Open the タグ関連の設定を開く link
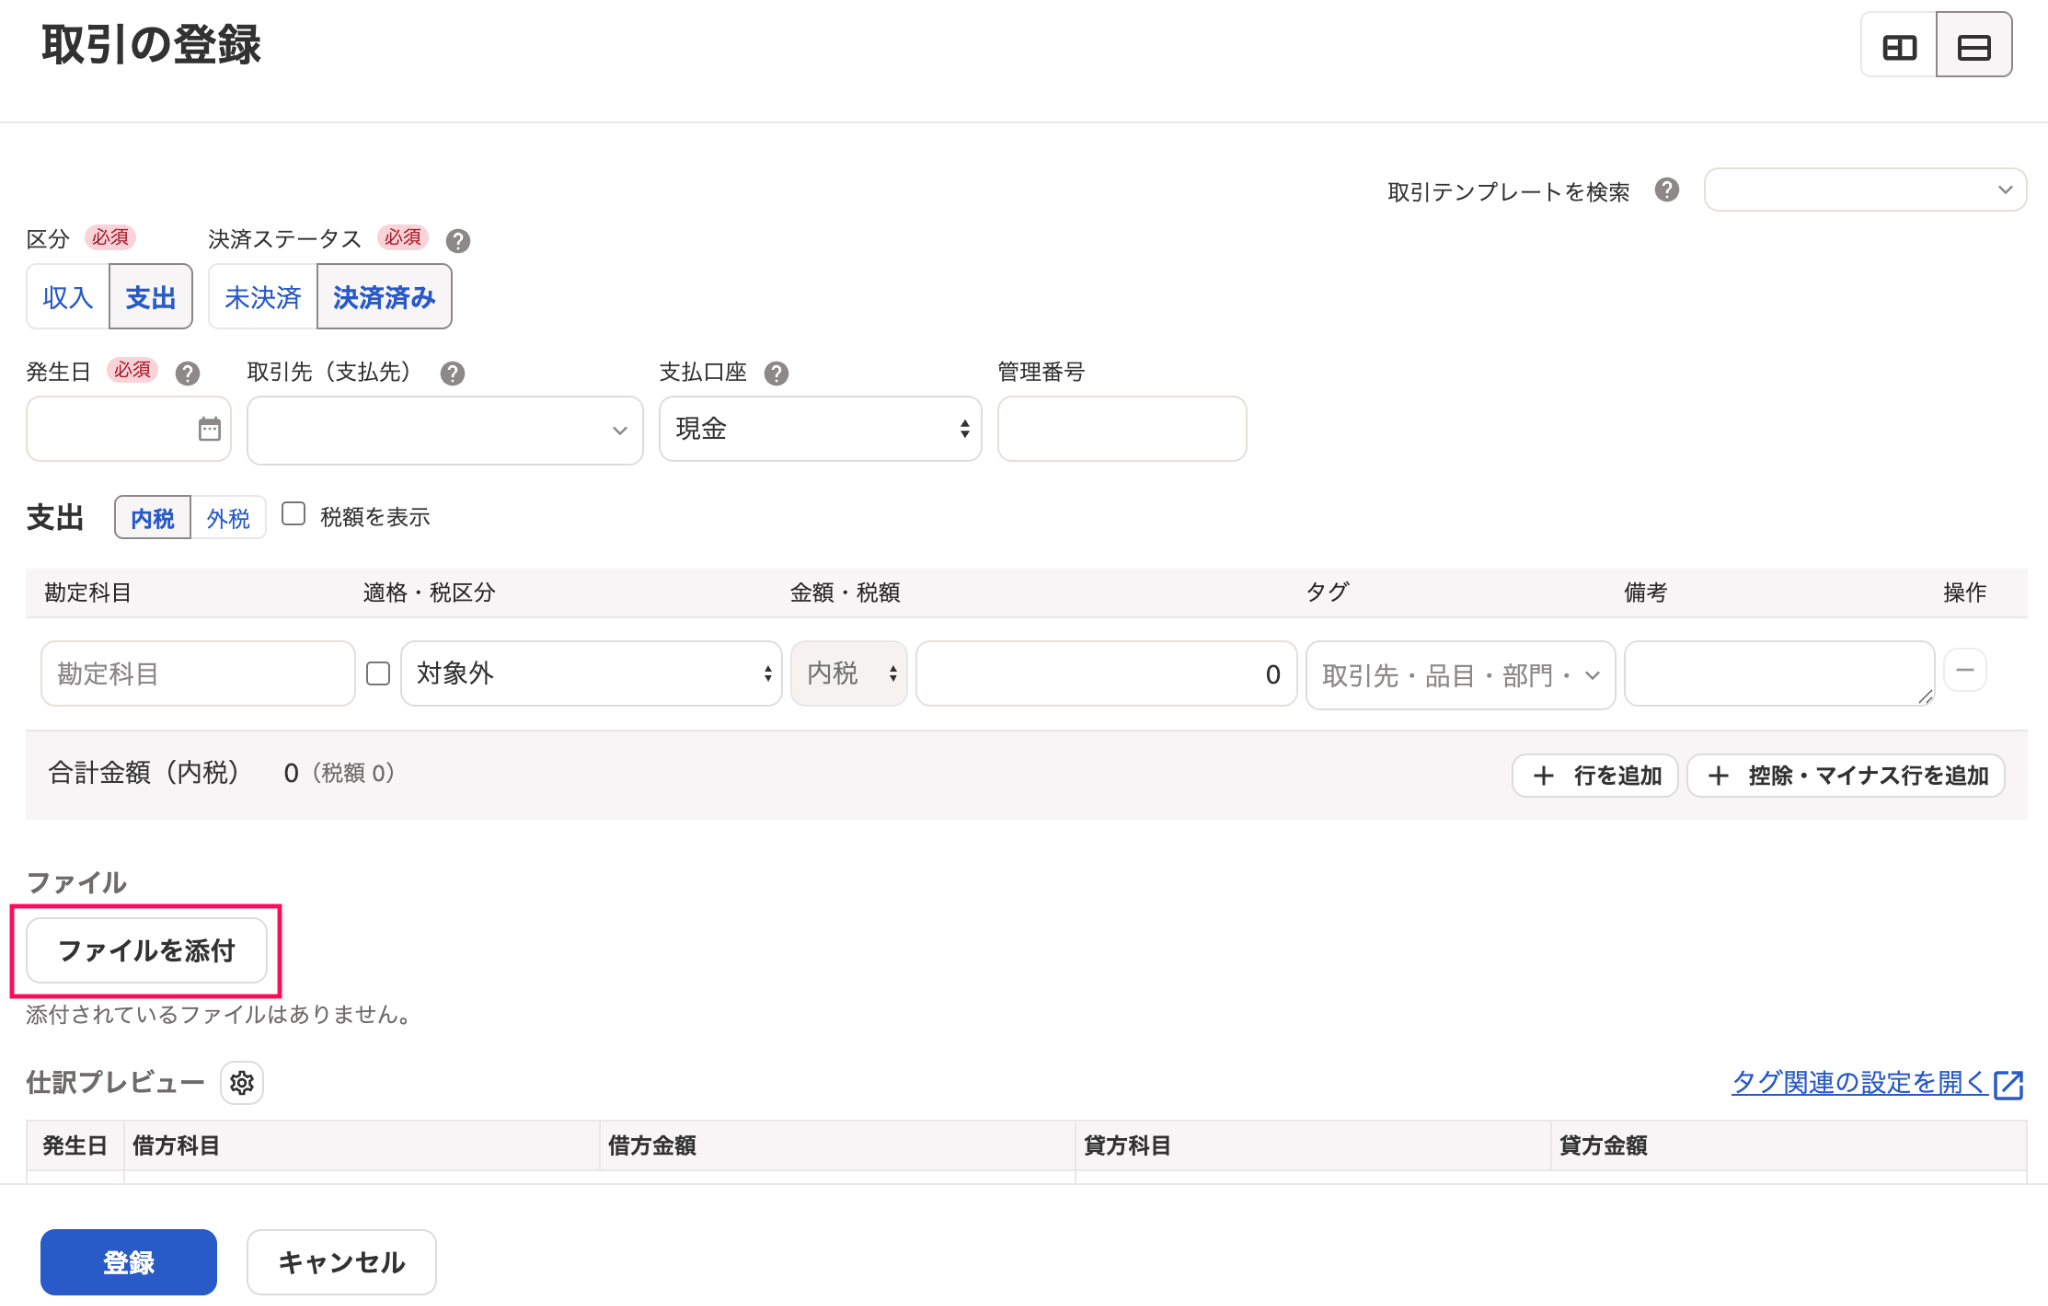The image size is (2048, 1306). (1877, 1083)
